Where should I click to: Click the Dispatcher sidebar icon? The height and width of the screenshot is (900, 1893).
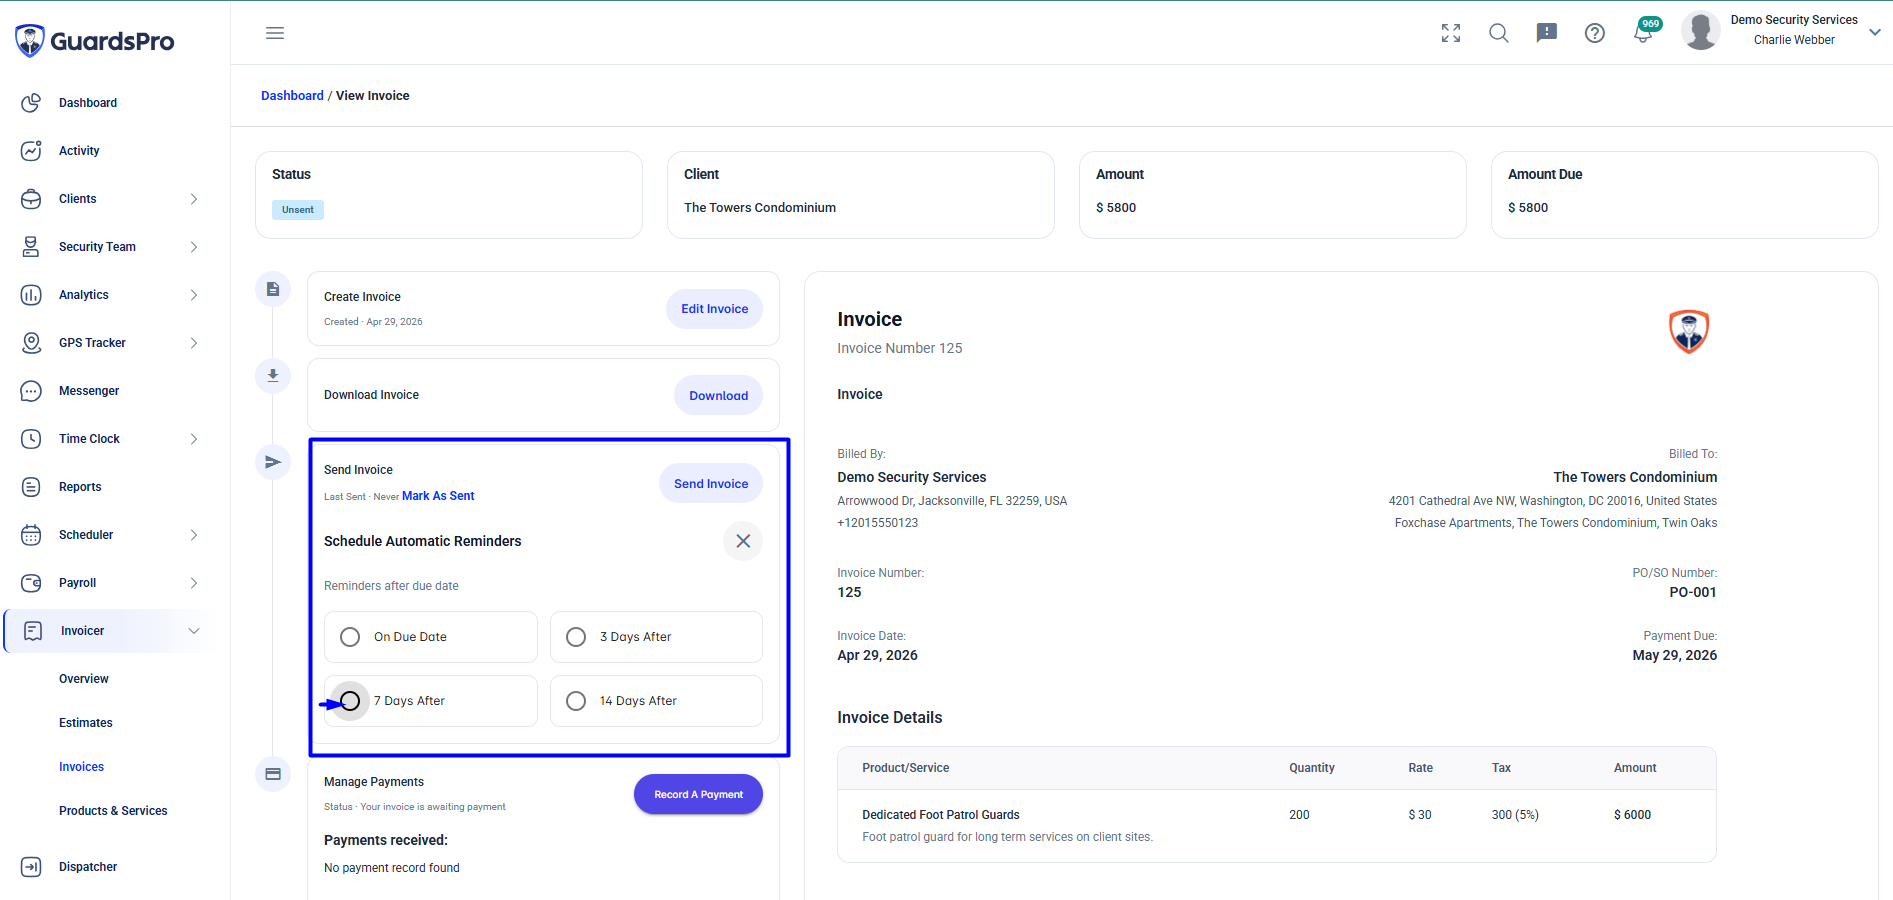pyautogui.click(x=31, y=867)
